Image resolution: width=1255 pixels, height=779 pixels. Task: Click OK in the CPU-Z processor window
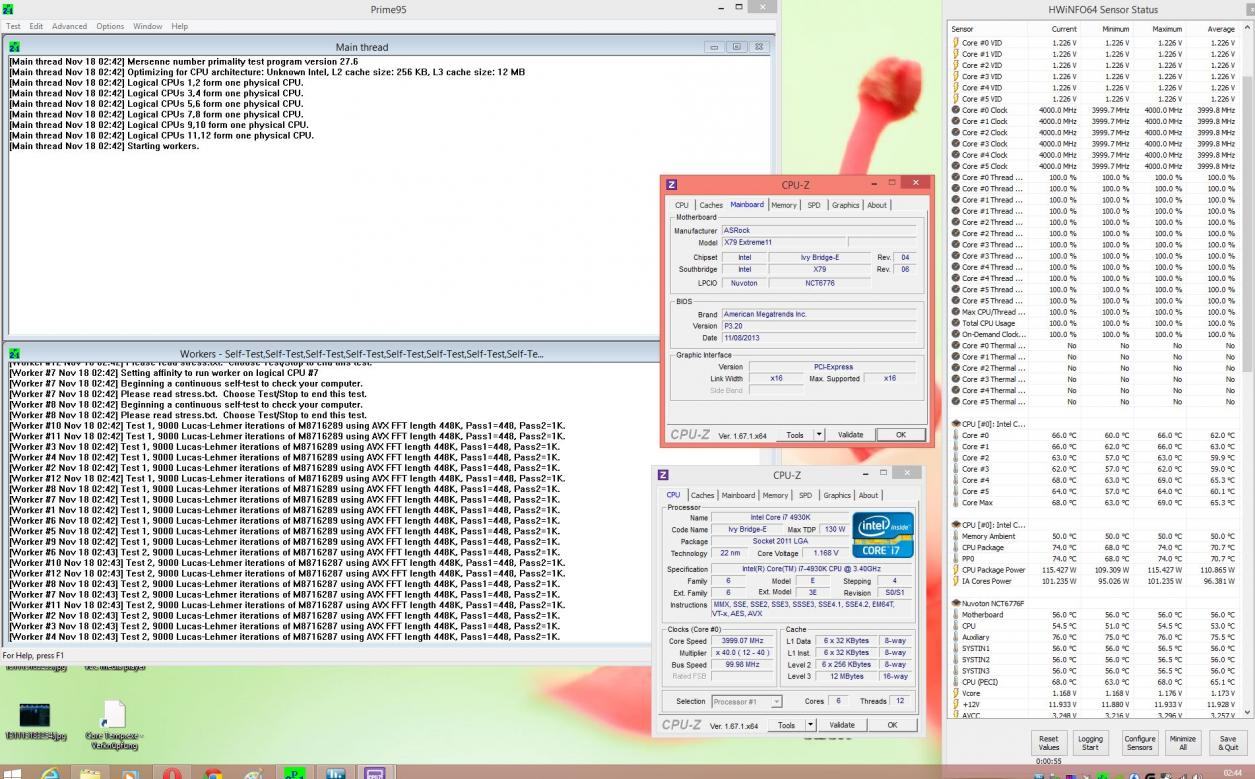click(x=892, y=725)
